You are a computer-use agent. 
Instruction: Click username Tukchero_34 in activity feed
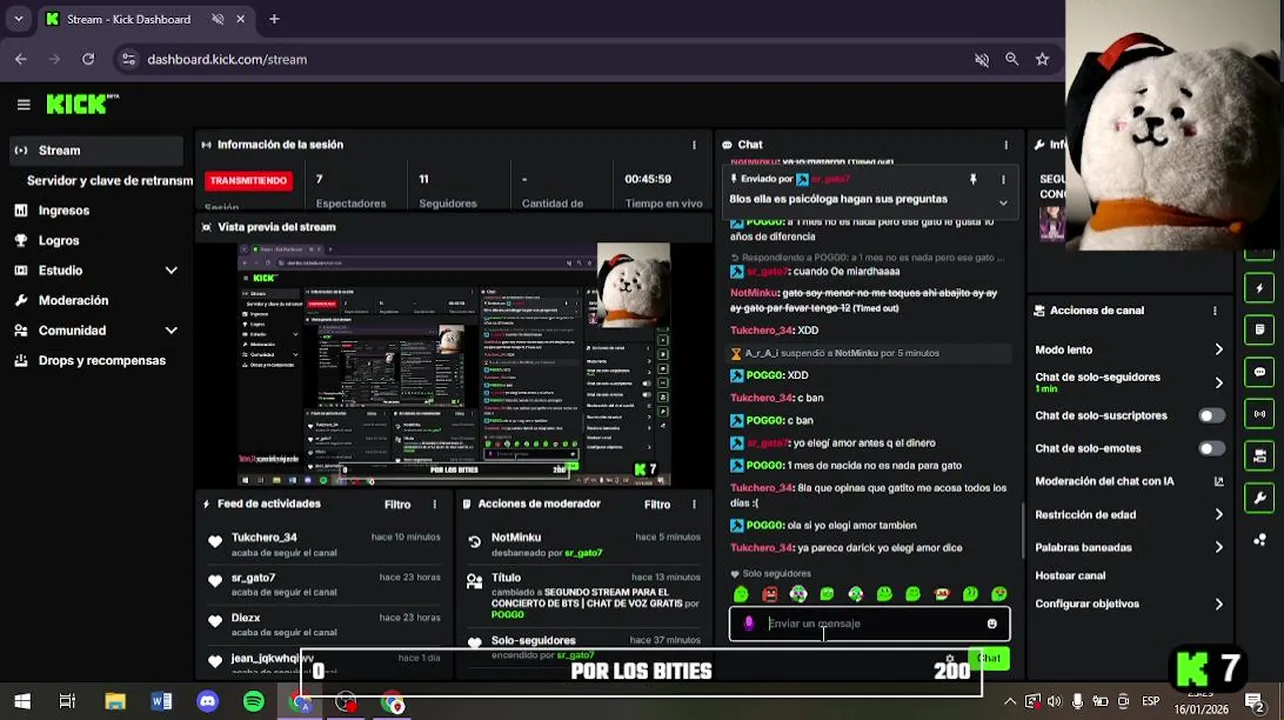point(264,537)
